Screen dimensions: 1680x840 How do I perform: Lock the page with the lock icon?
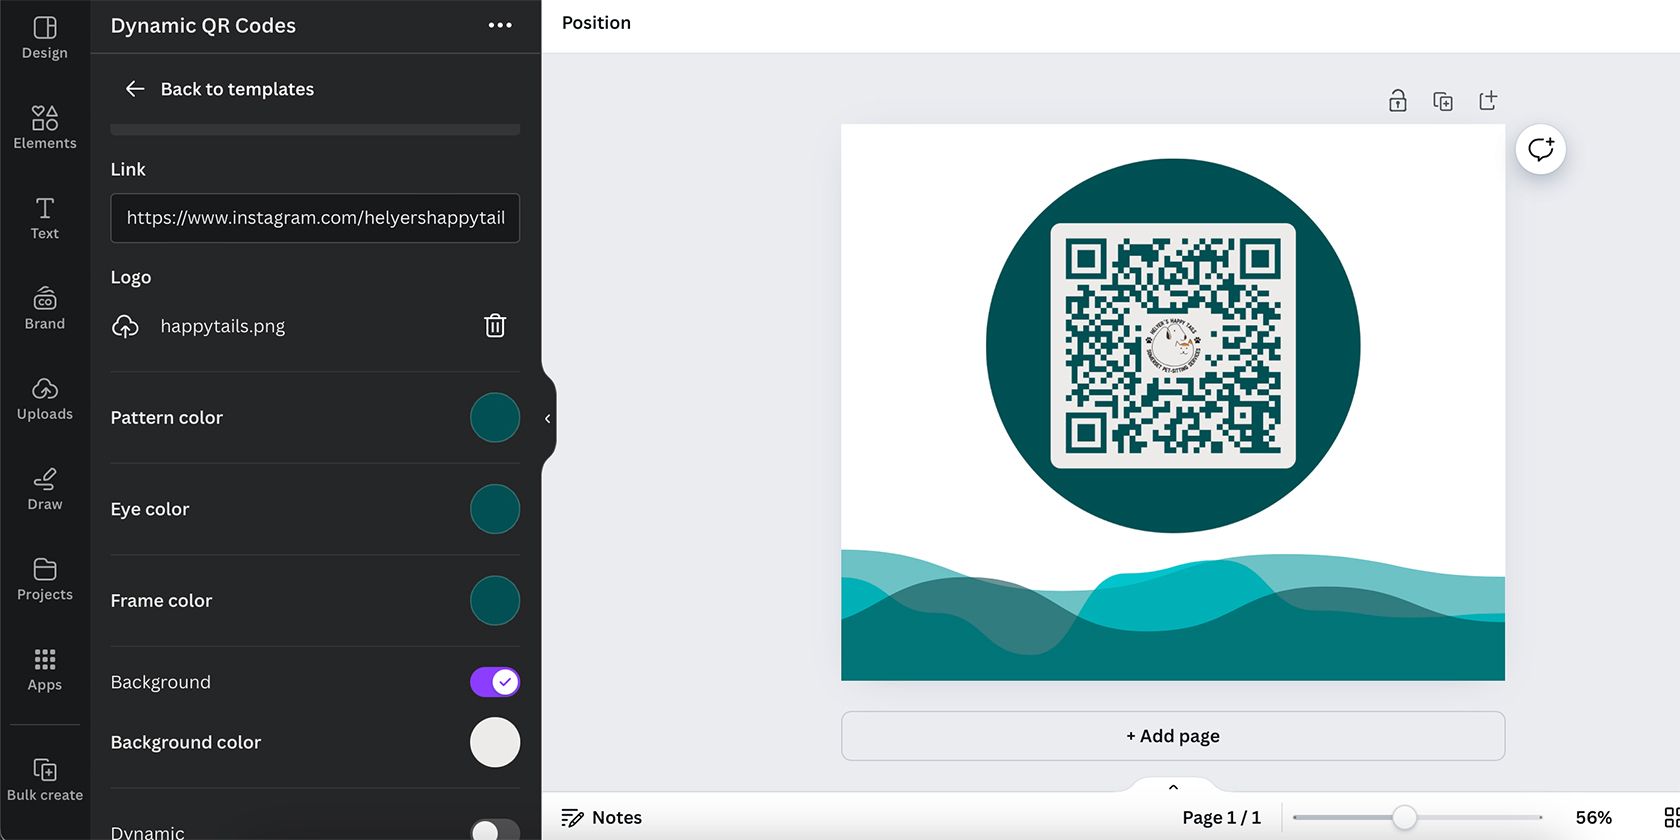click(x=1398, y=101)
